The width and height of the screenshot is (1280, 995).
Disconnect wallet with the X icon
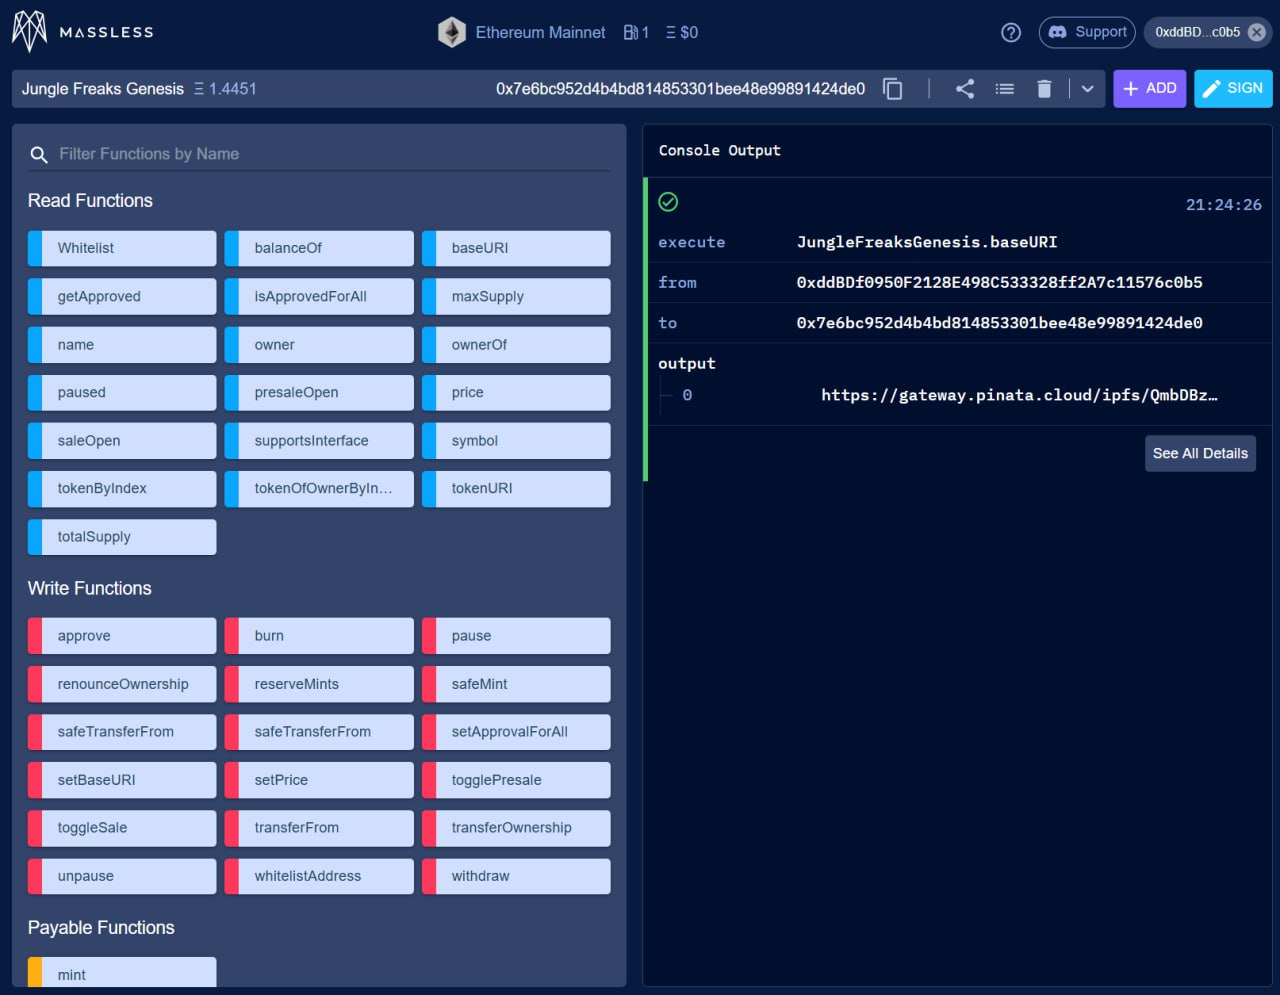(x=1257, y=32)
